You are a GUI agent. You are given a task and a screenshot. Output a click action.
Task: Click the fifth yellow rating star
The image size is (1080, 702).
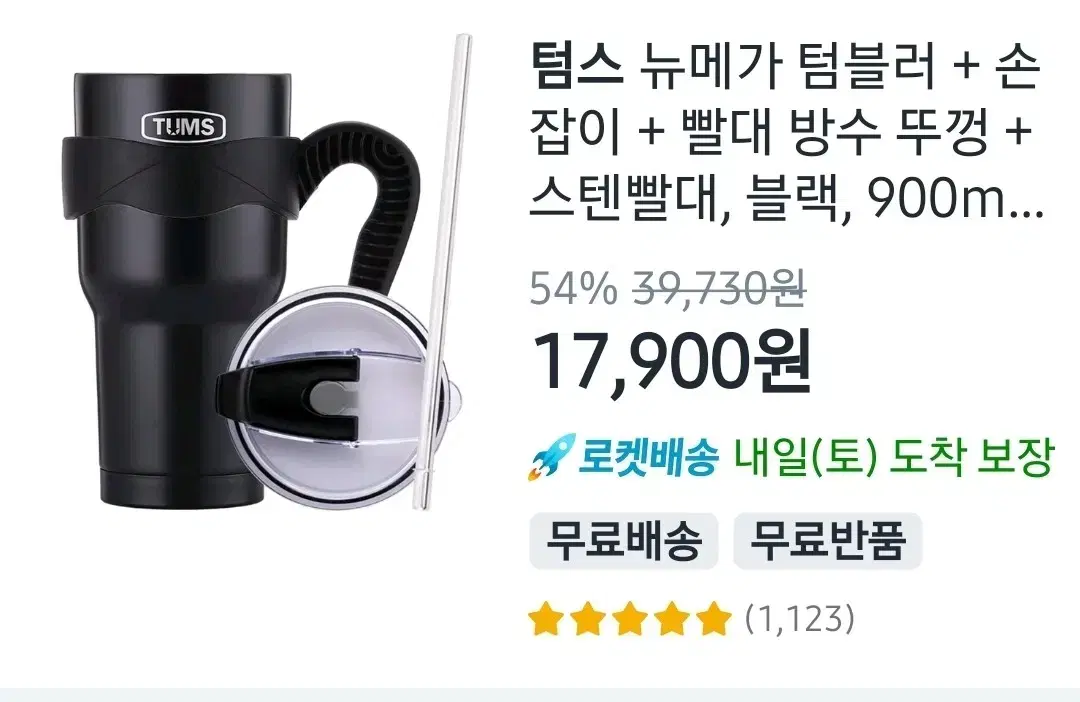[x=714, y=618]
